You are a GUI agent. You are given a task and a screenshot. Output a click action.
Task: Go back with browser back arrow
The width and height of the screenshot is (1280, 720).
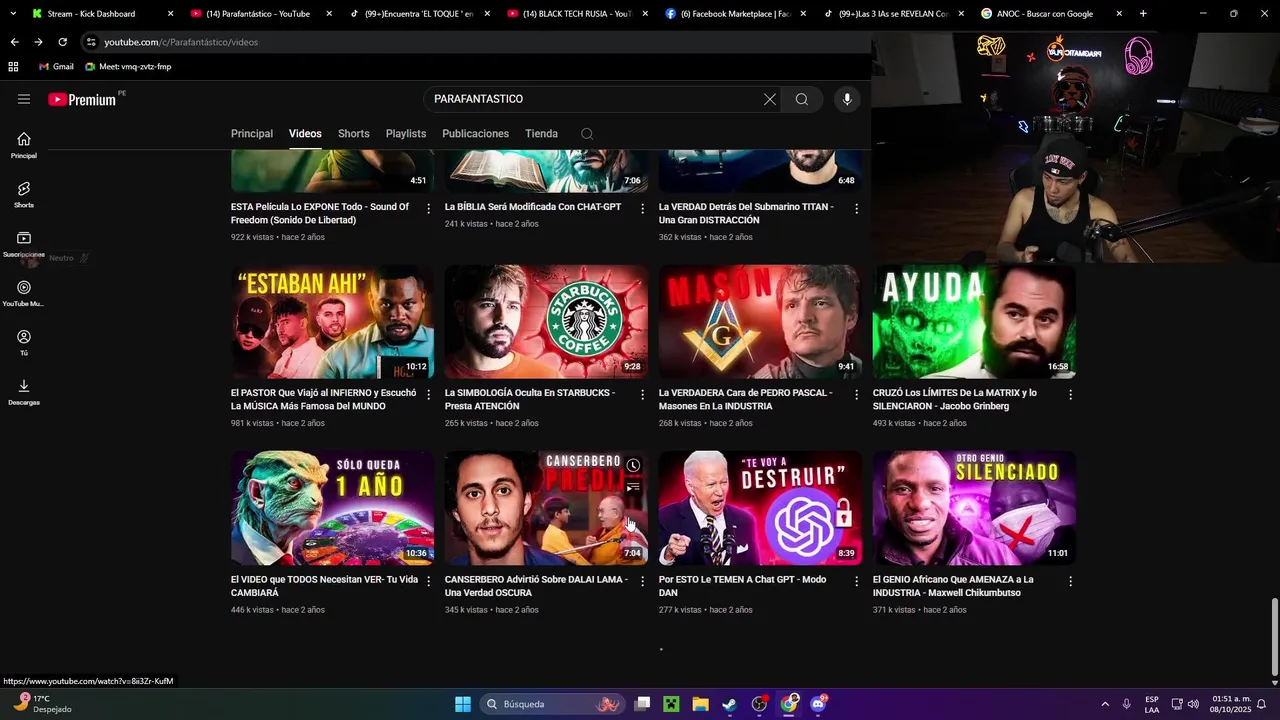[14, 42]
